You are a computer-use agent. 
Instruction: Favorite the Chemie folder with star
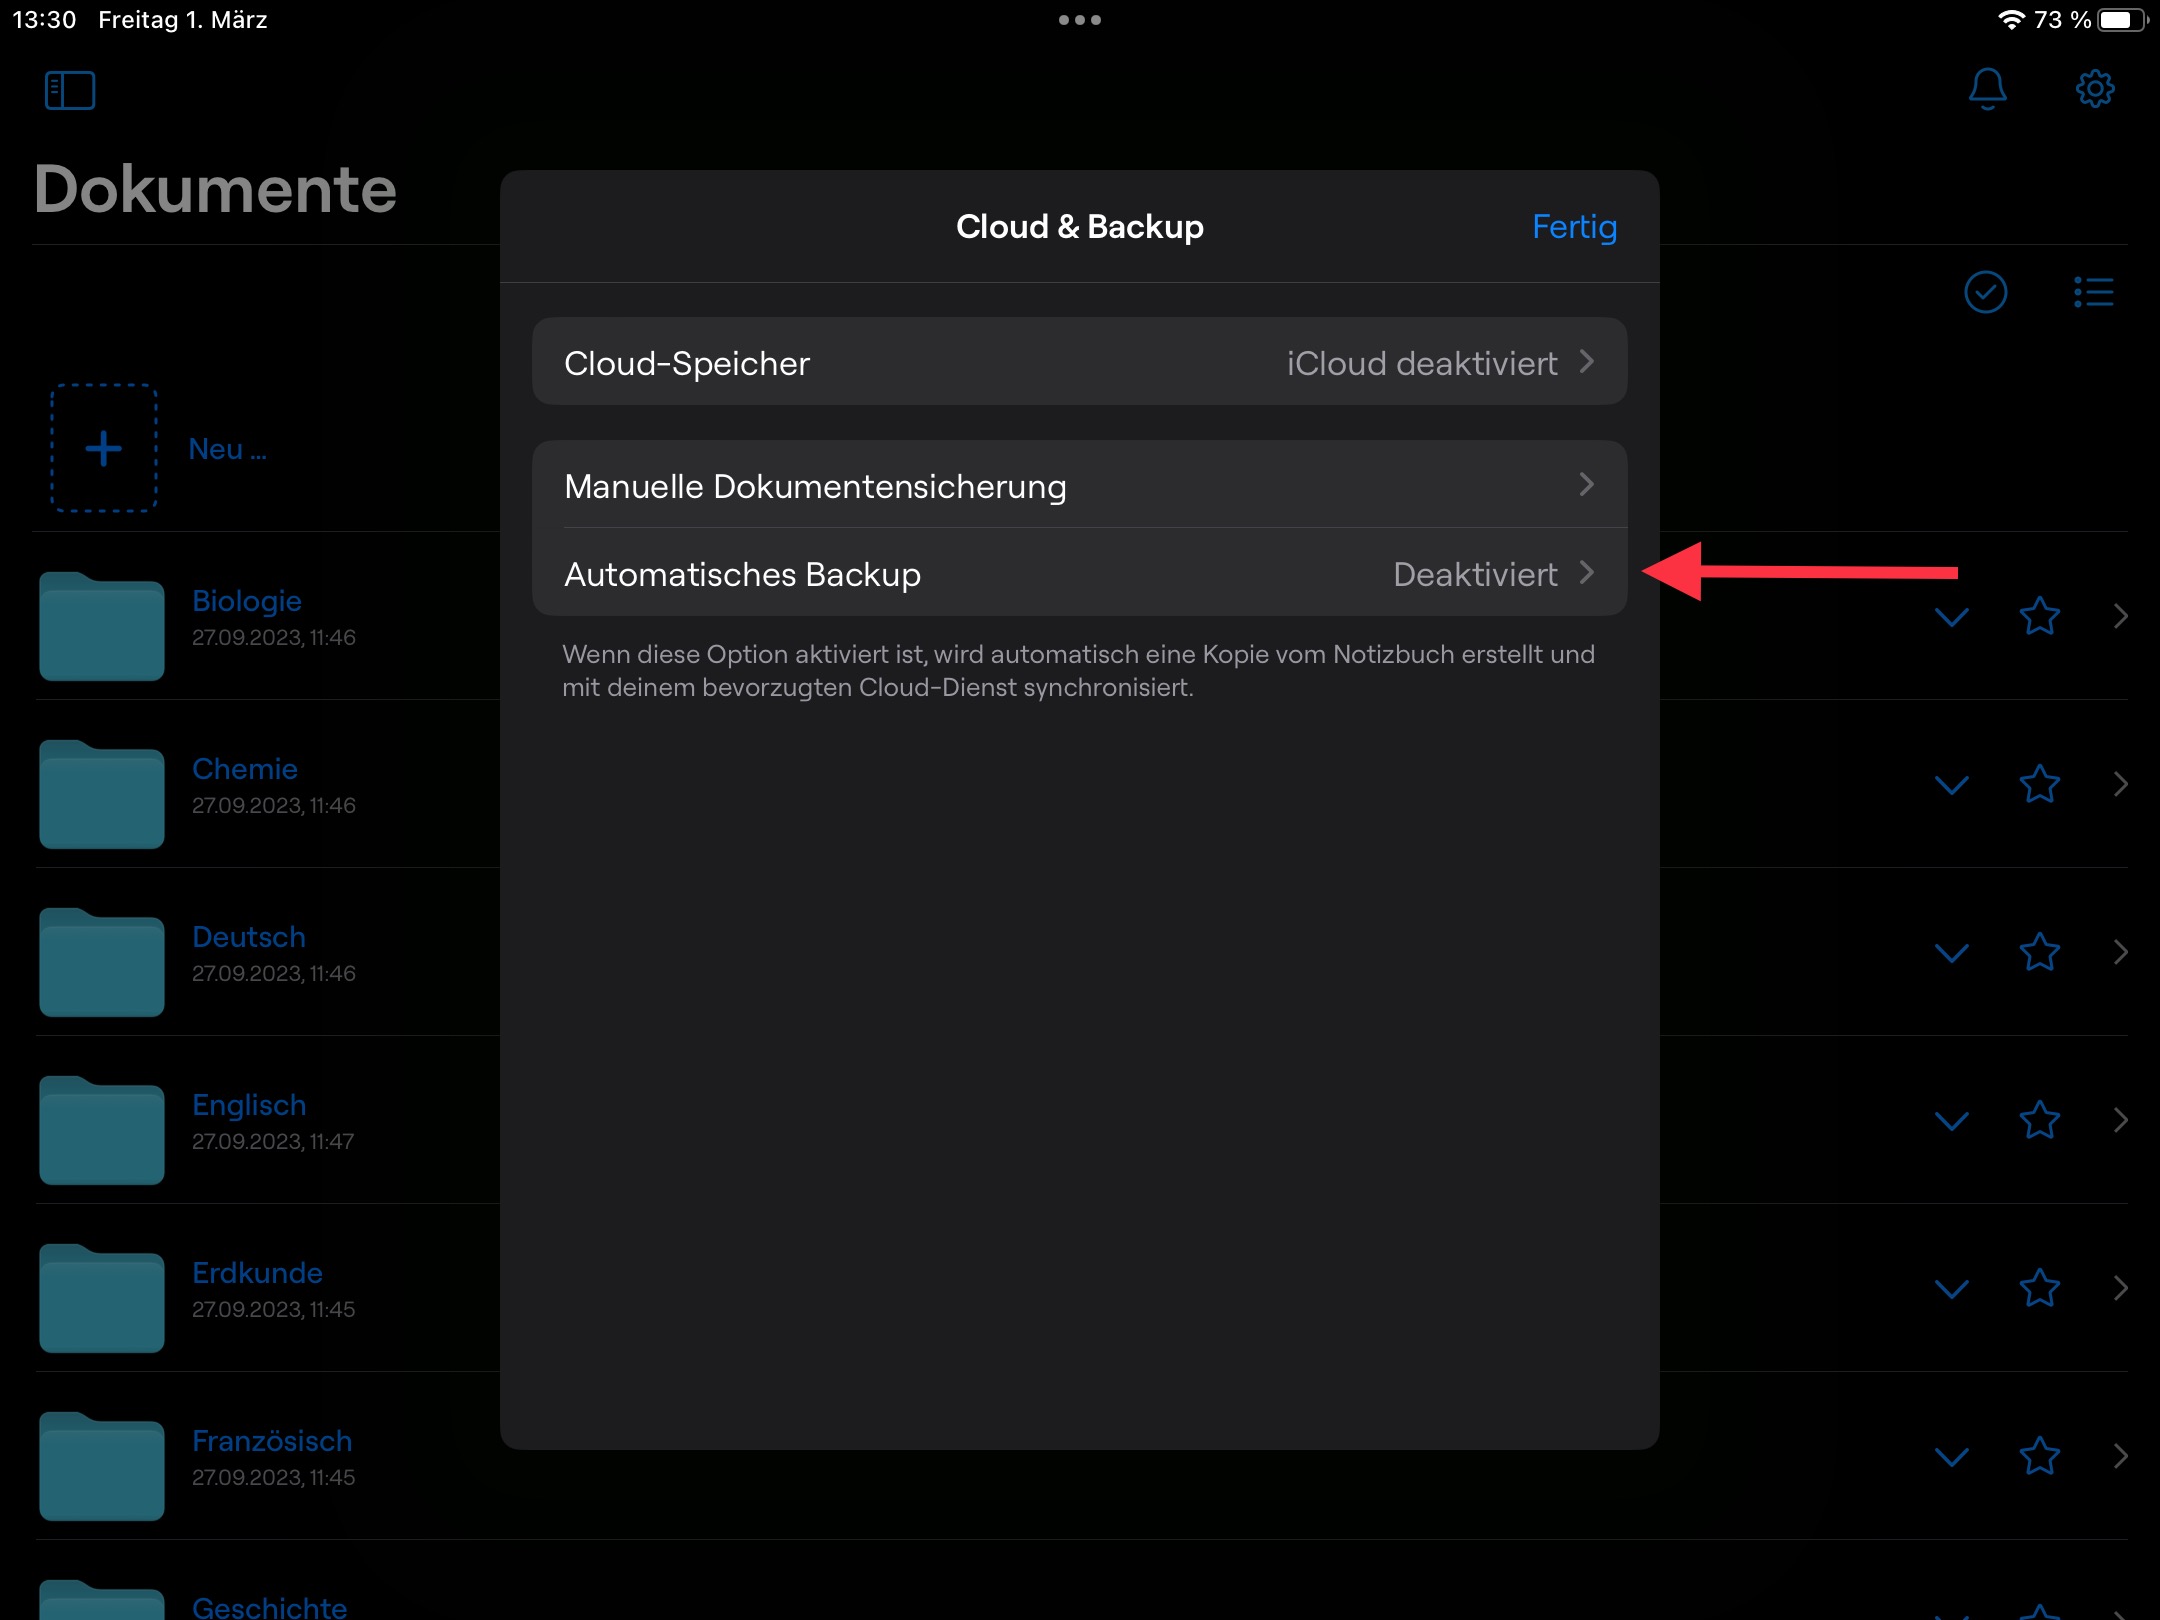coord(2039,784)
